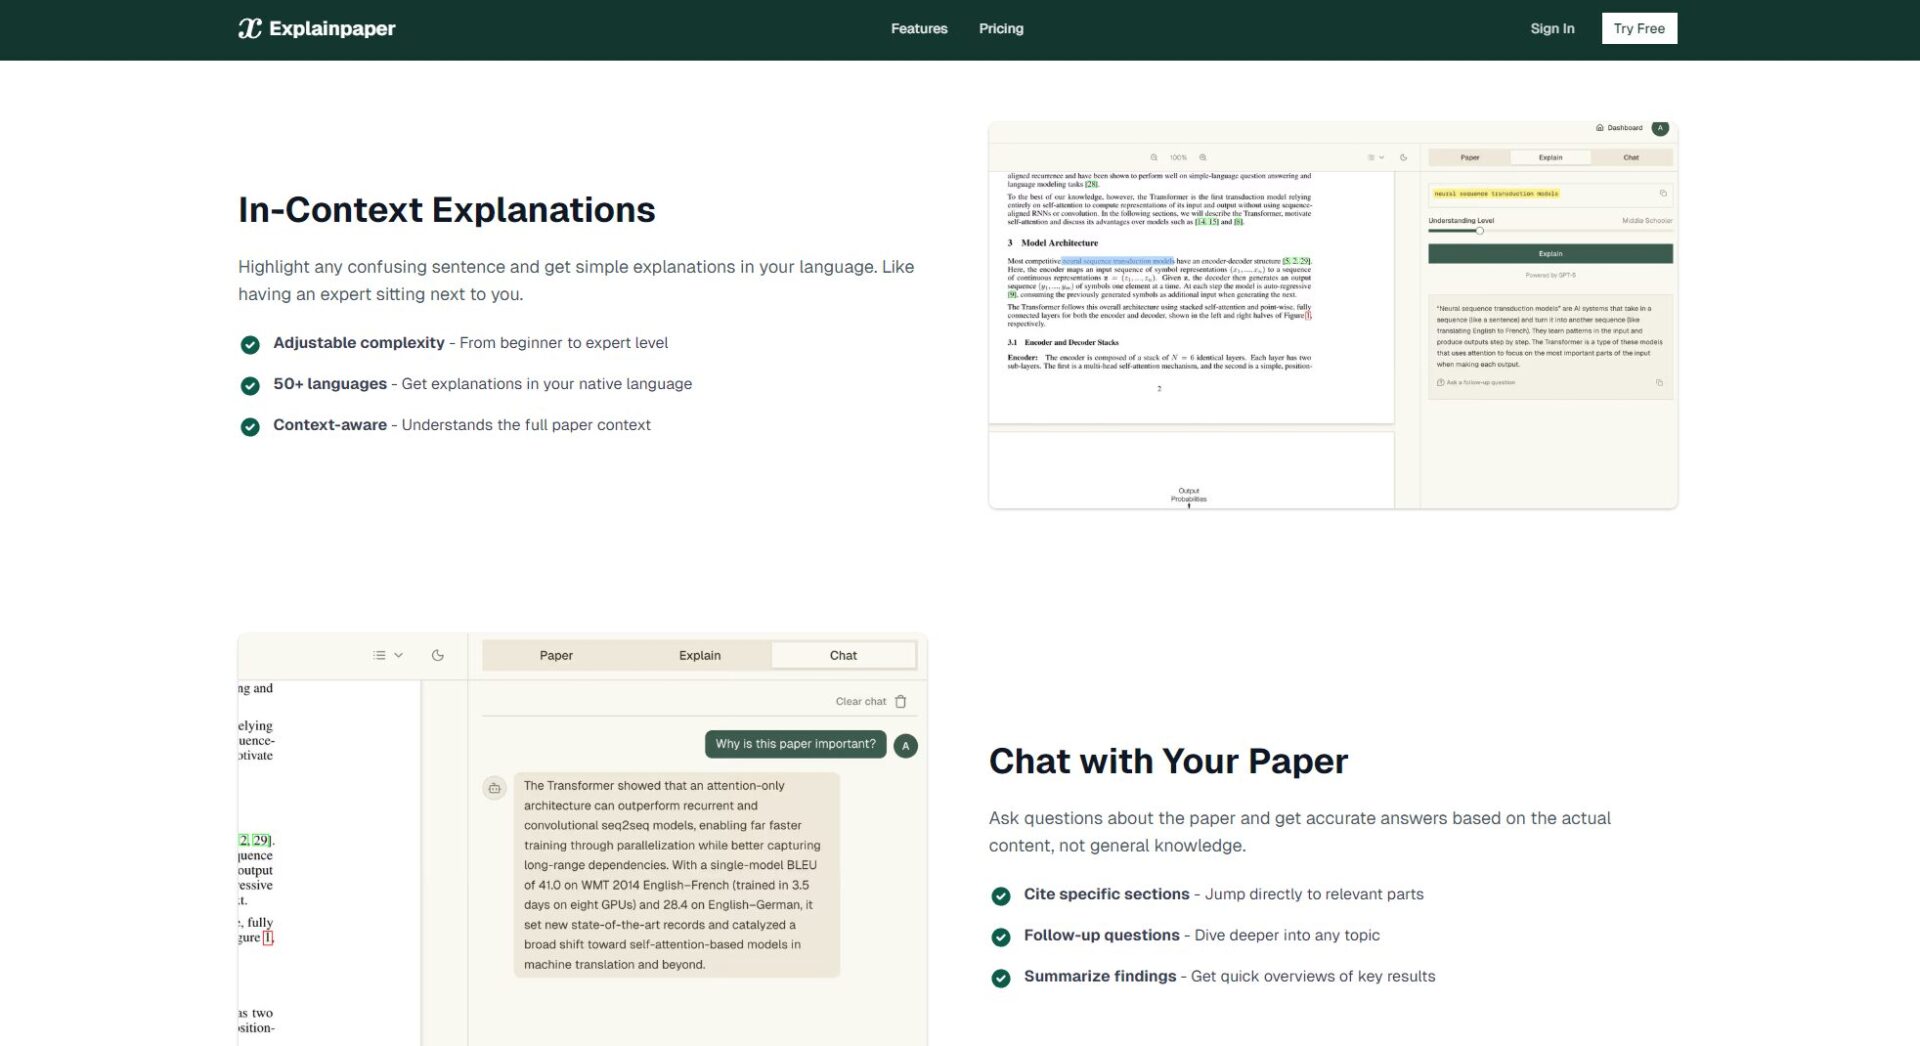Open the list dropdown right of the 100% zoom
This screenshot has height=1046, width=1920.
[x=1375, y=158]
